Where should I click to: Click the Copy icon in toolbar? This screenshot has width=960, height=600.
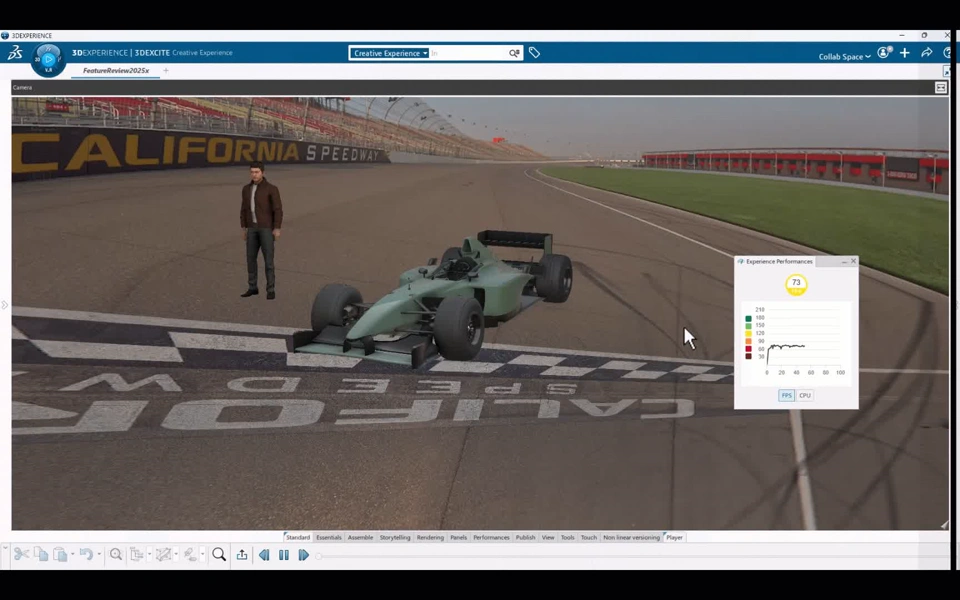[41, 555]
